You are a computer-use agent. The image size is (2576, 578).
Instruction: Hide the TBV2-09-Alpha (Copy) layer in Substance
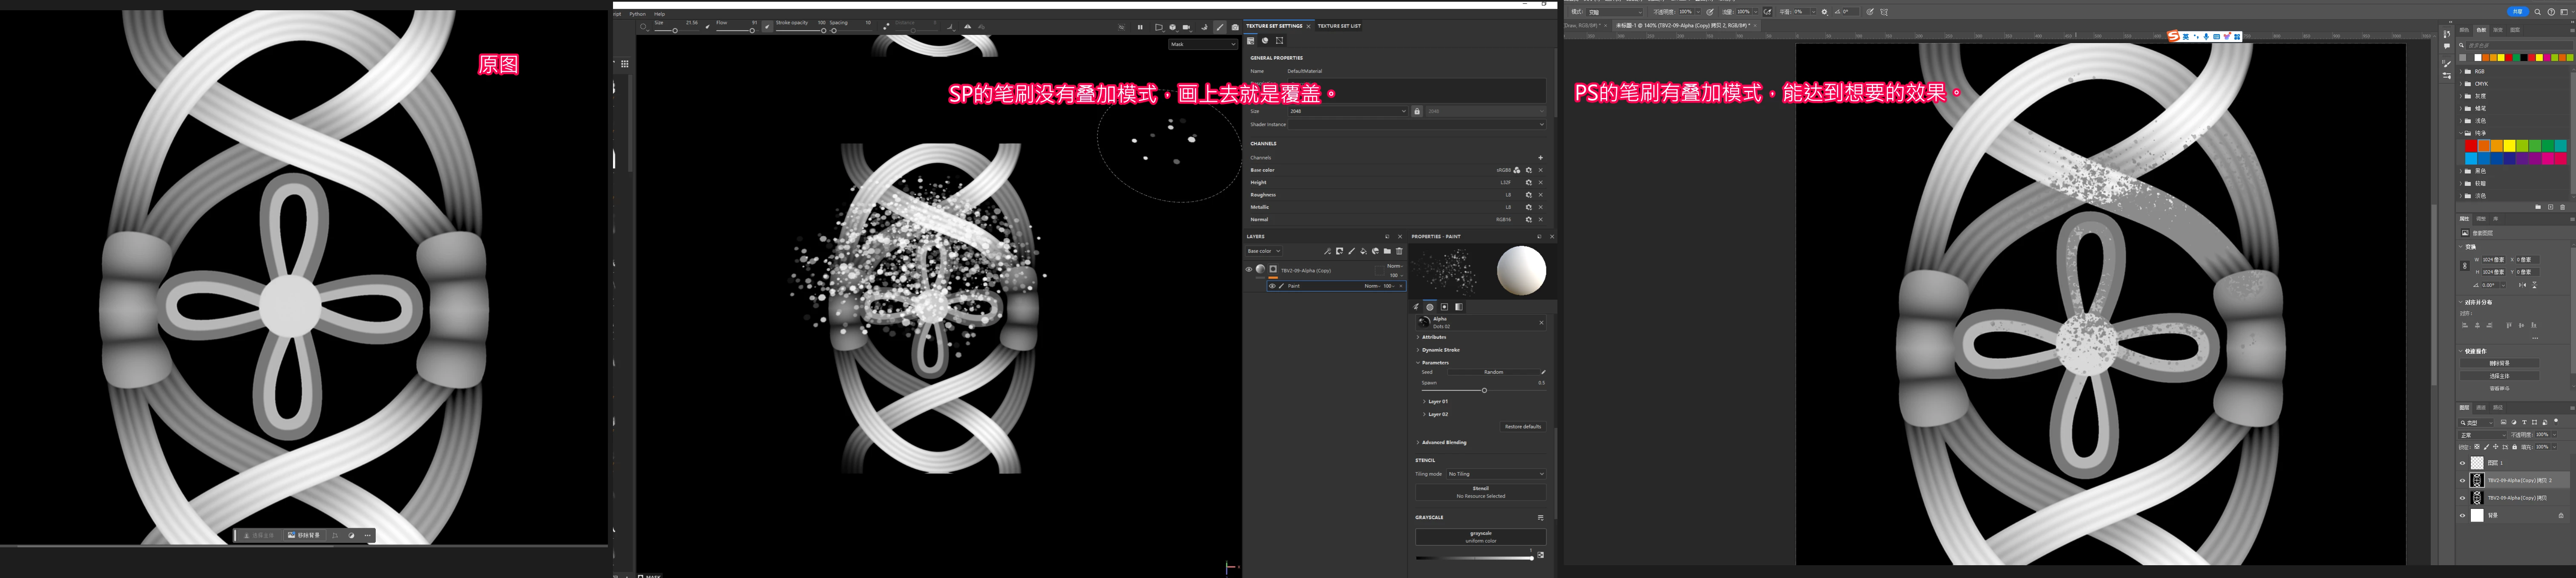pos(1249,270)
